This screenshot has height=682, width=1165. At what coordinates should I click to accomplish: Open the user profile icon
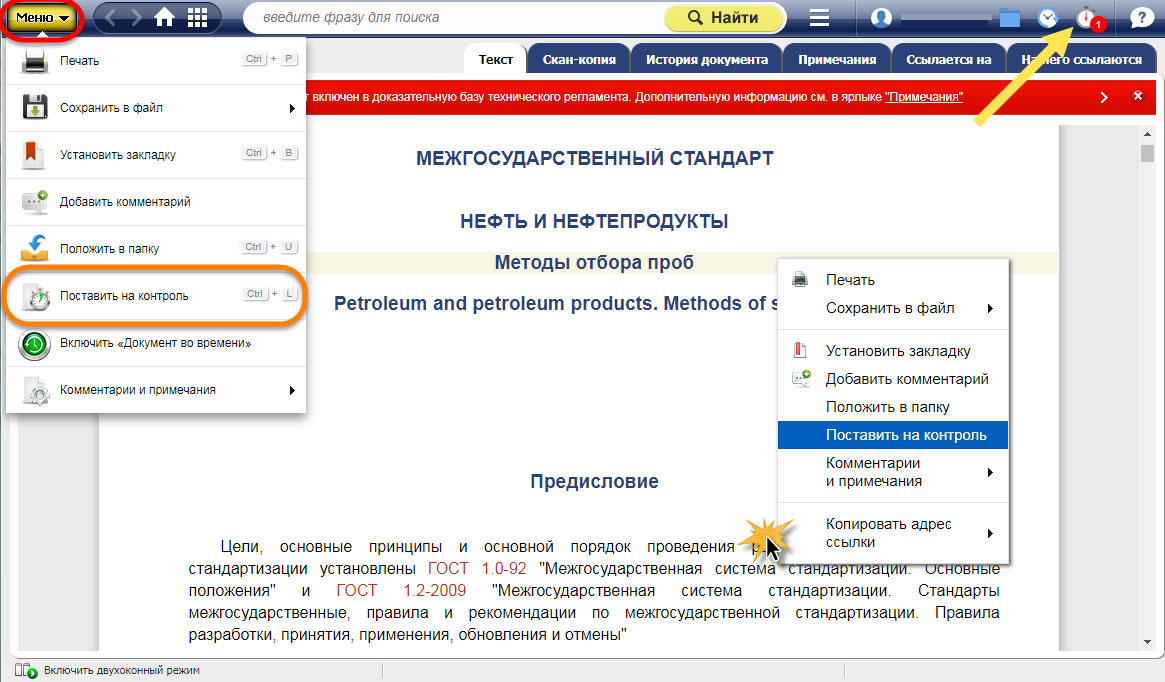coord(881,17)
